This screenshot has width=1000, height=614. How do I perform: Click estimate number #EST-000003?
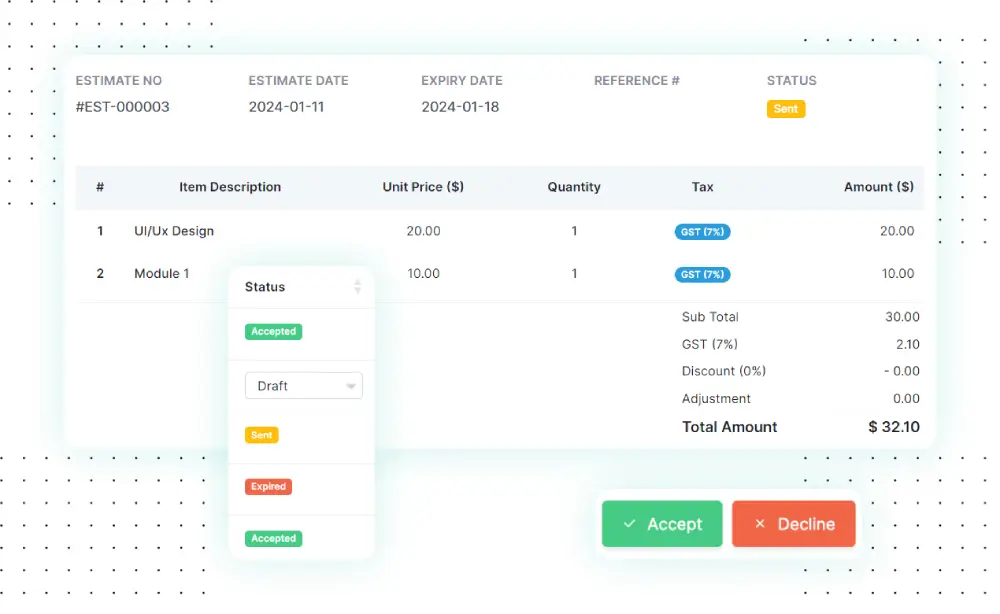(x=123, y=107)
